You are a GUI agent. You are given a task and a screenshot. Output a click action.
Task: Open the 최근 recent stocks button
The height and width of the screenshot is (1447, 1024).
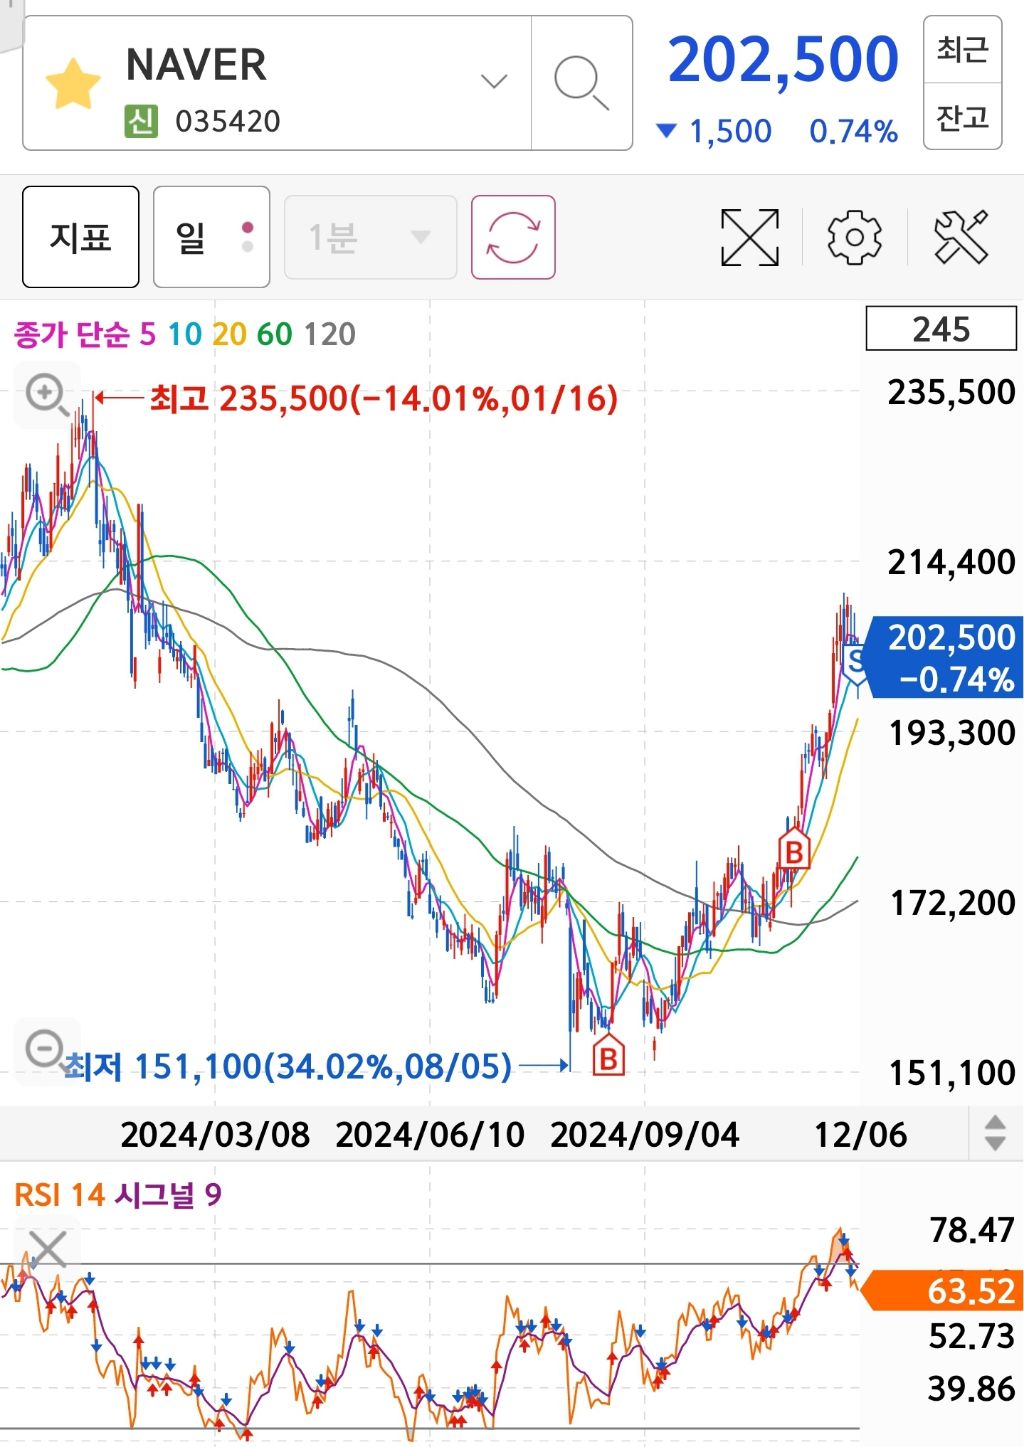point(961,52)
